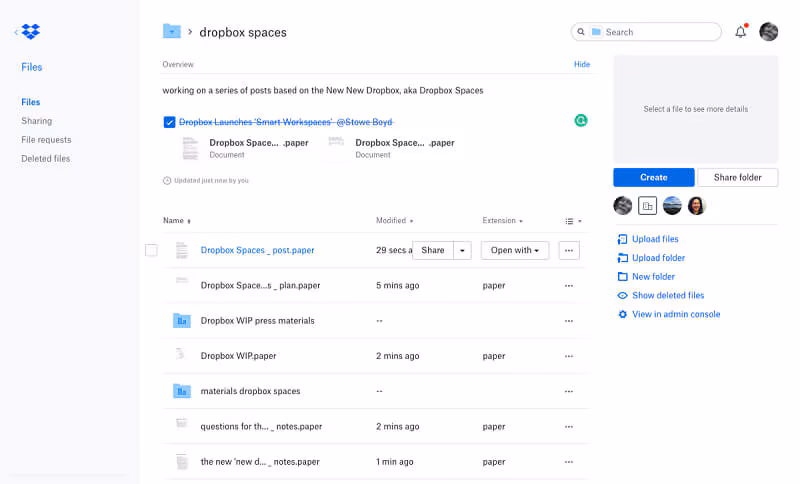Hide the Overview section
The height and width of the screenshot is (484, 800).
(582, 64)
